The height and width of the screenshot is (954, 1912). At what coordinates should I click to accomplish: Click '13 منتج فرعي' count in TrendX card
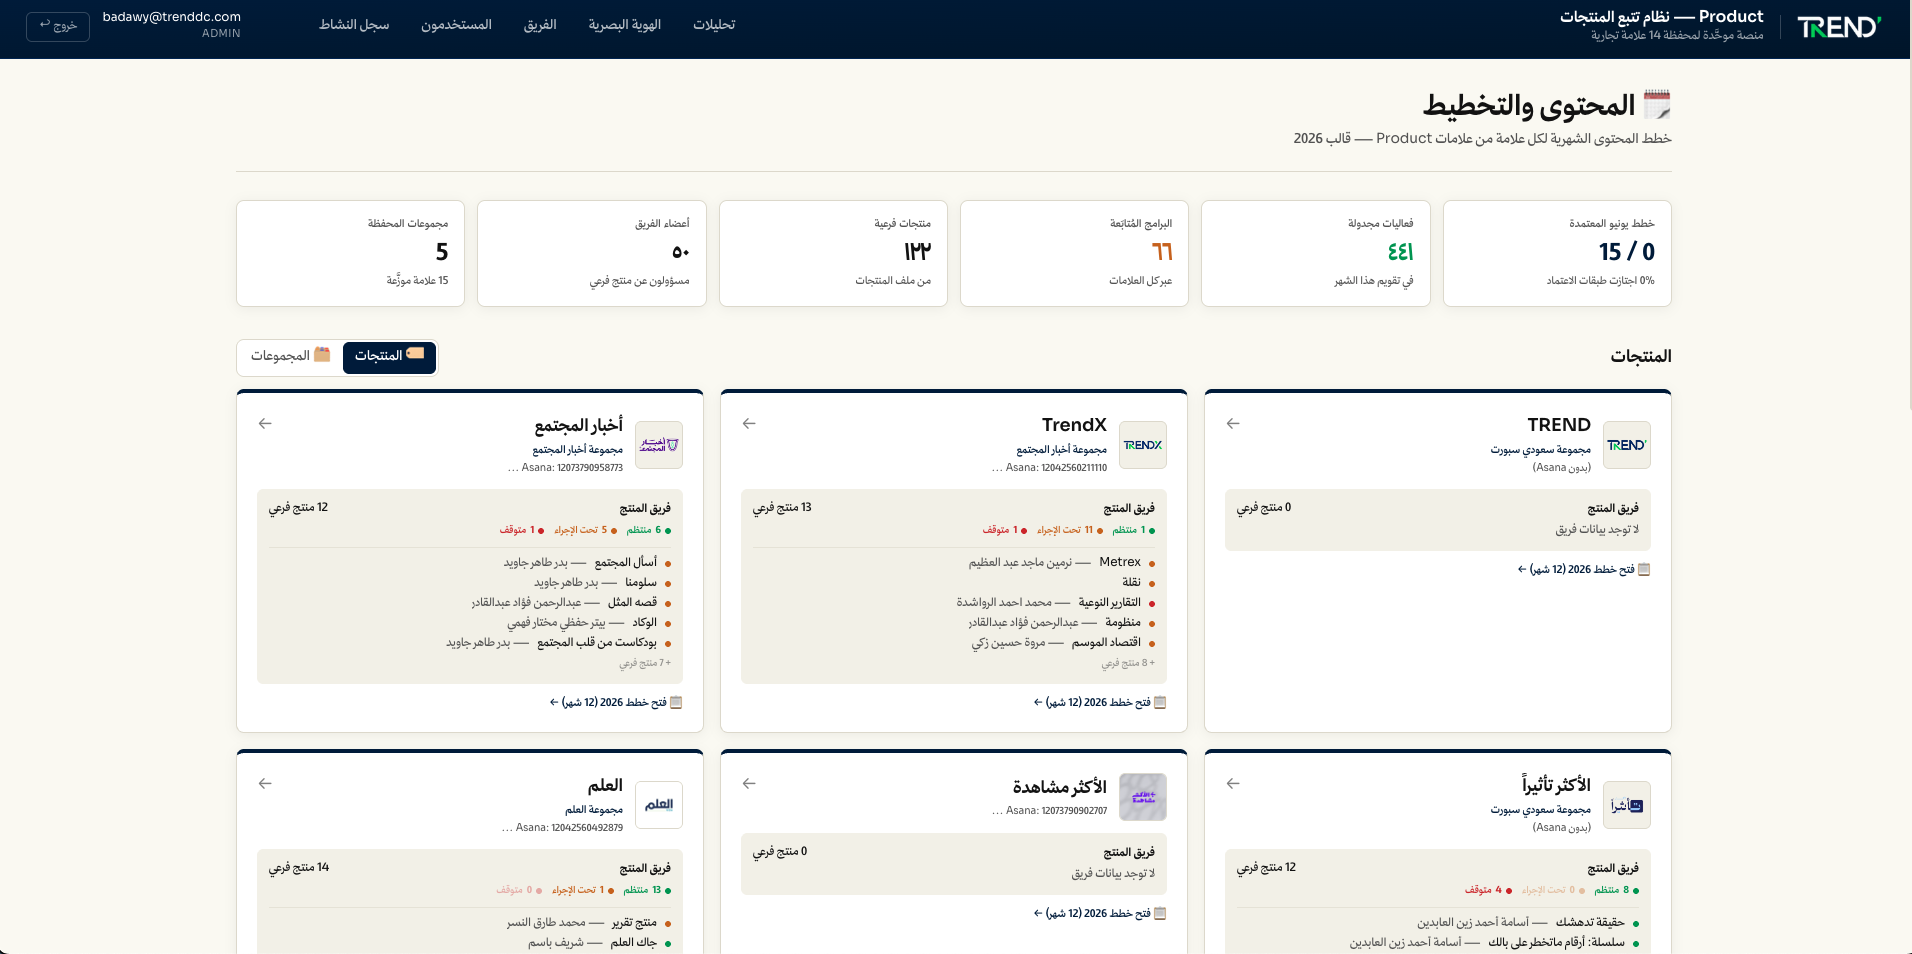click(x=782, y=508)
